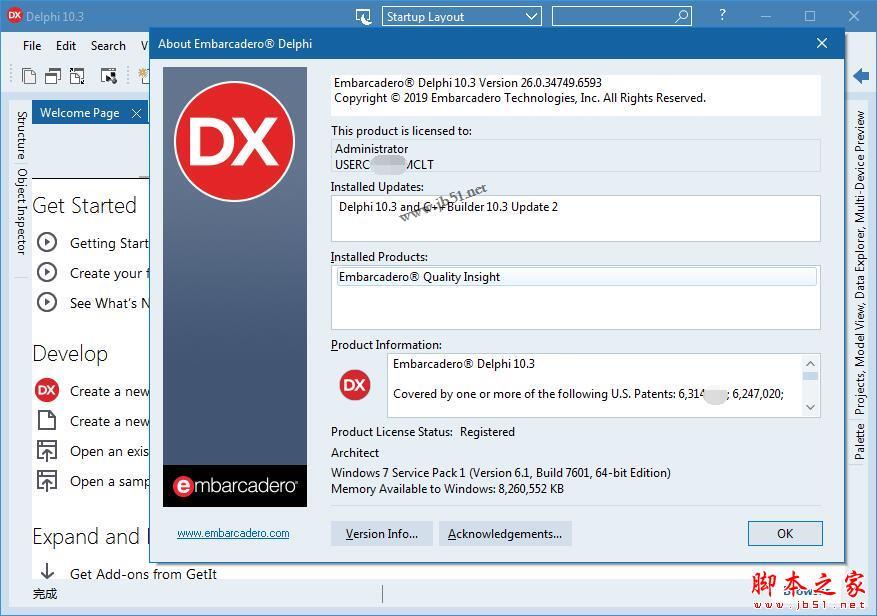Click the embarcadero logo banner
The width and height of the screenshot is (877, 616).
click(235, 486)
